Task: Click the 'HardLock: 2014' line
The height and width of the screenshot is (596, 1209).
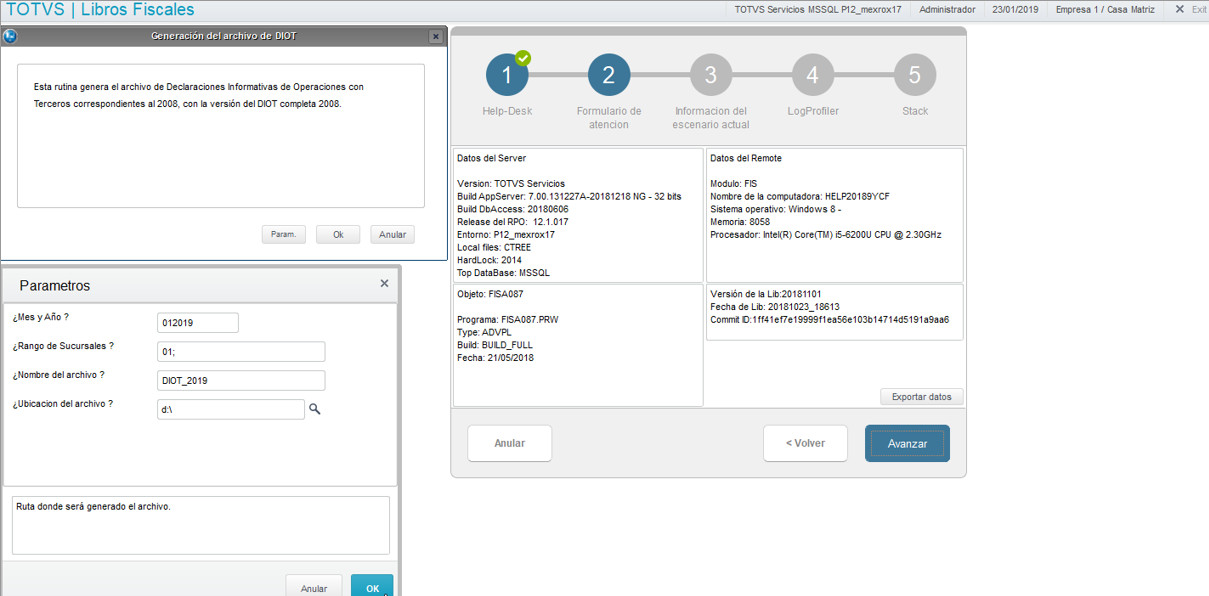Action: [x=489, y=260]
